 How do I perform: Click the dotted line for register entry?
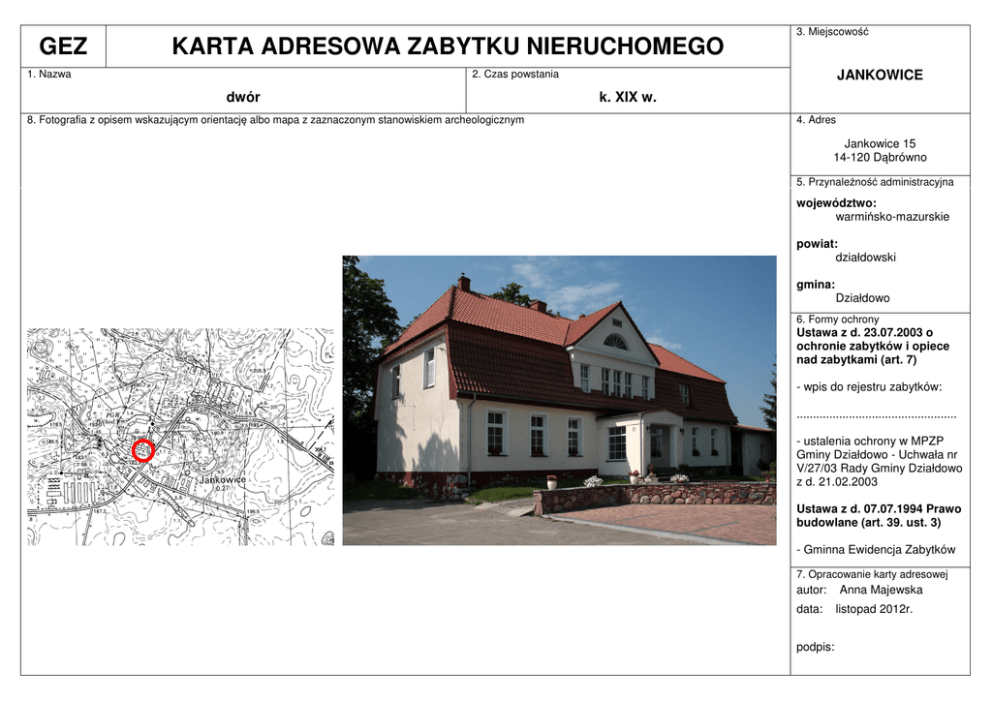coord(876,414)
